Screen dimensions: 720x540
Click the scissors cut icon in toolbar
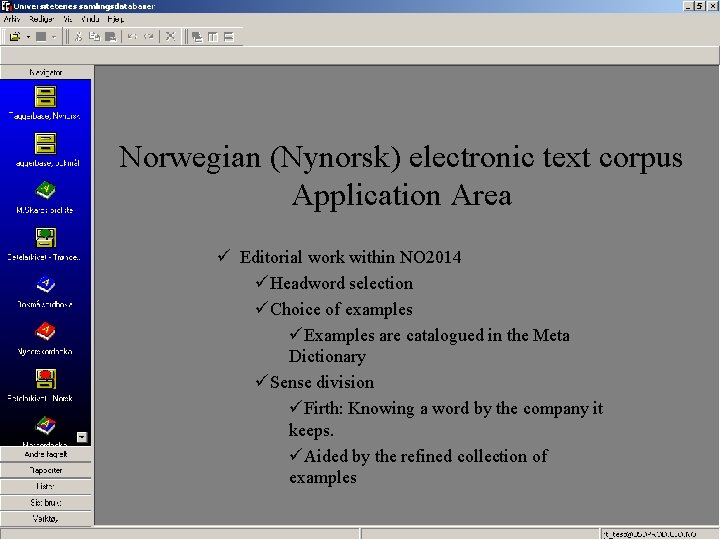pyautogui.click(x=79, y=37)
